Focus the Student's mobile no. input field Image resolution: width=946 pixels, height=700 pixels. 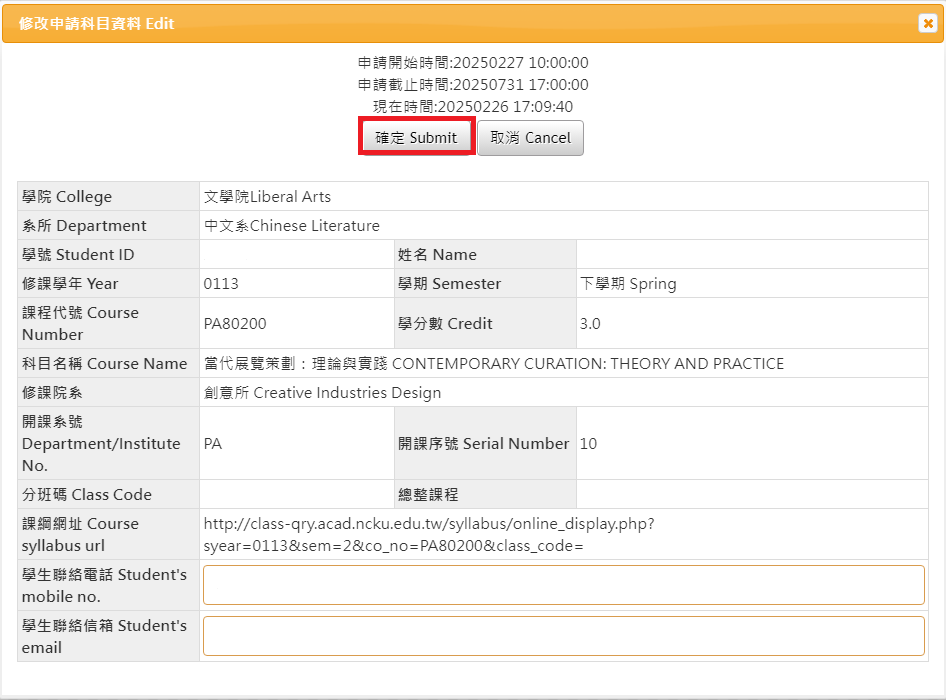point(563,585)
